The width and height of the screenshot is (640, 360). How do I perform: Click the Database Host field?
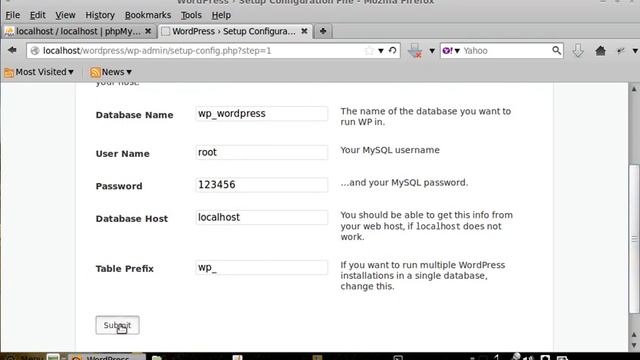point(262,217)
